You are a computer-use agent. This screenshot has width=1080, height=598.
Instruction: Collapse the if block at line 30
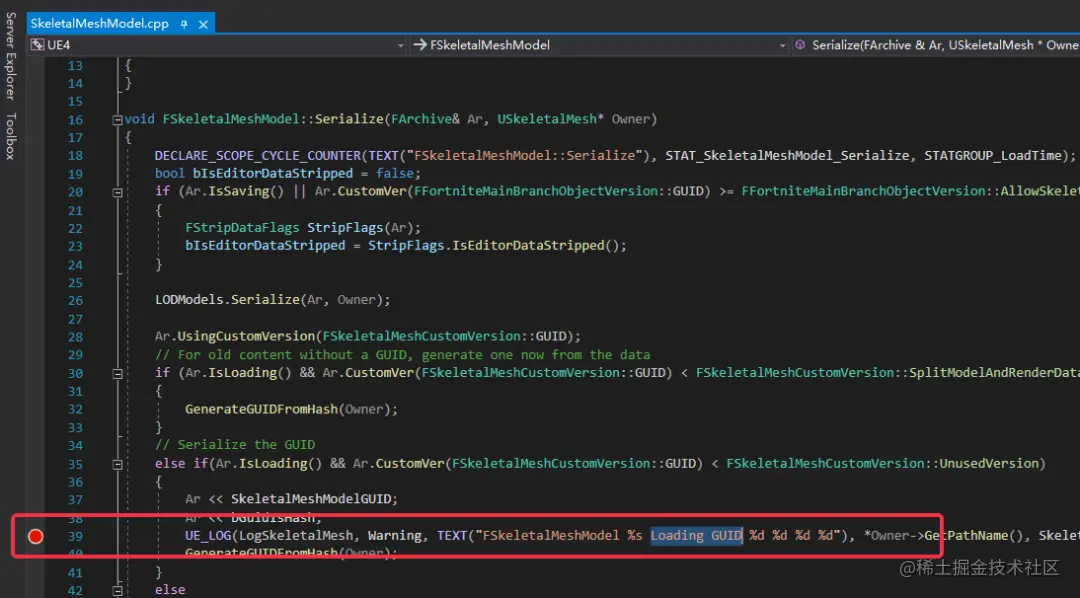click(x=117, y=373)
